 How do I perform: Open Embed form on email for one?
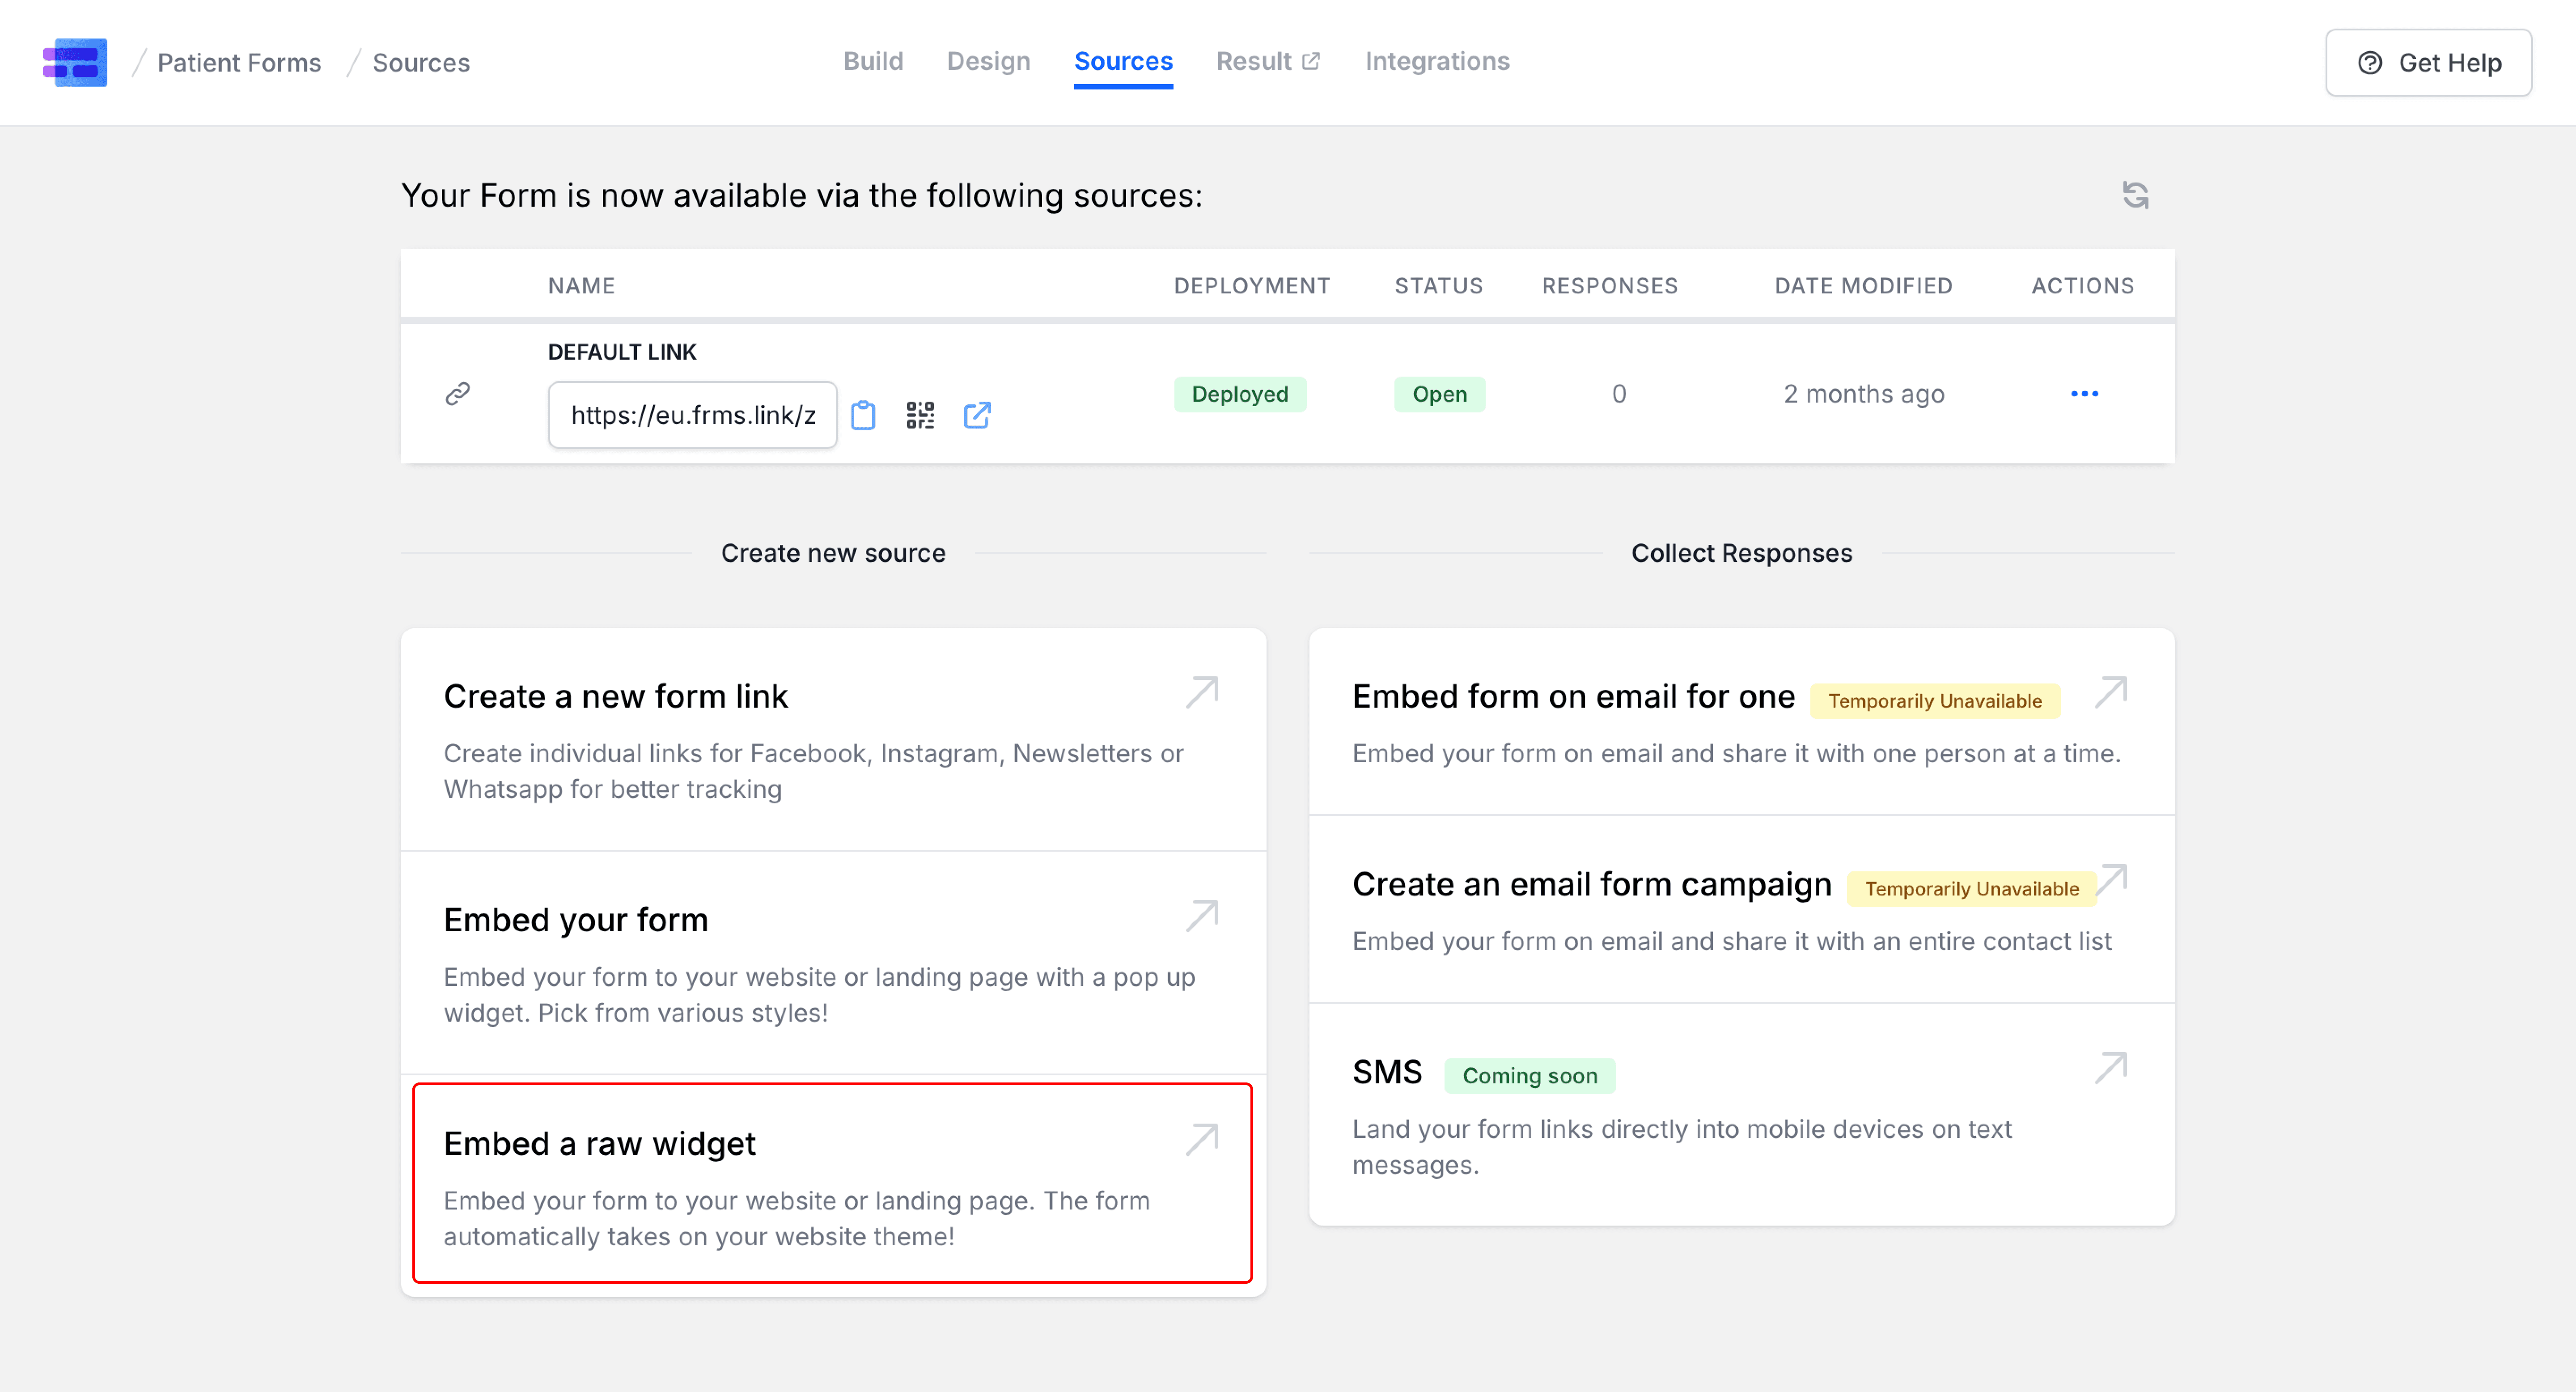click(x=1741, y=722)
